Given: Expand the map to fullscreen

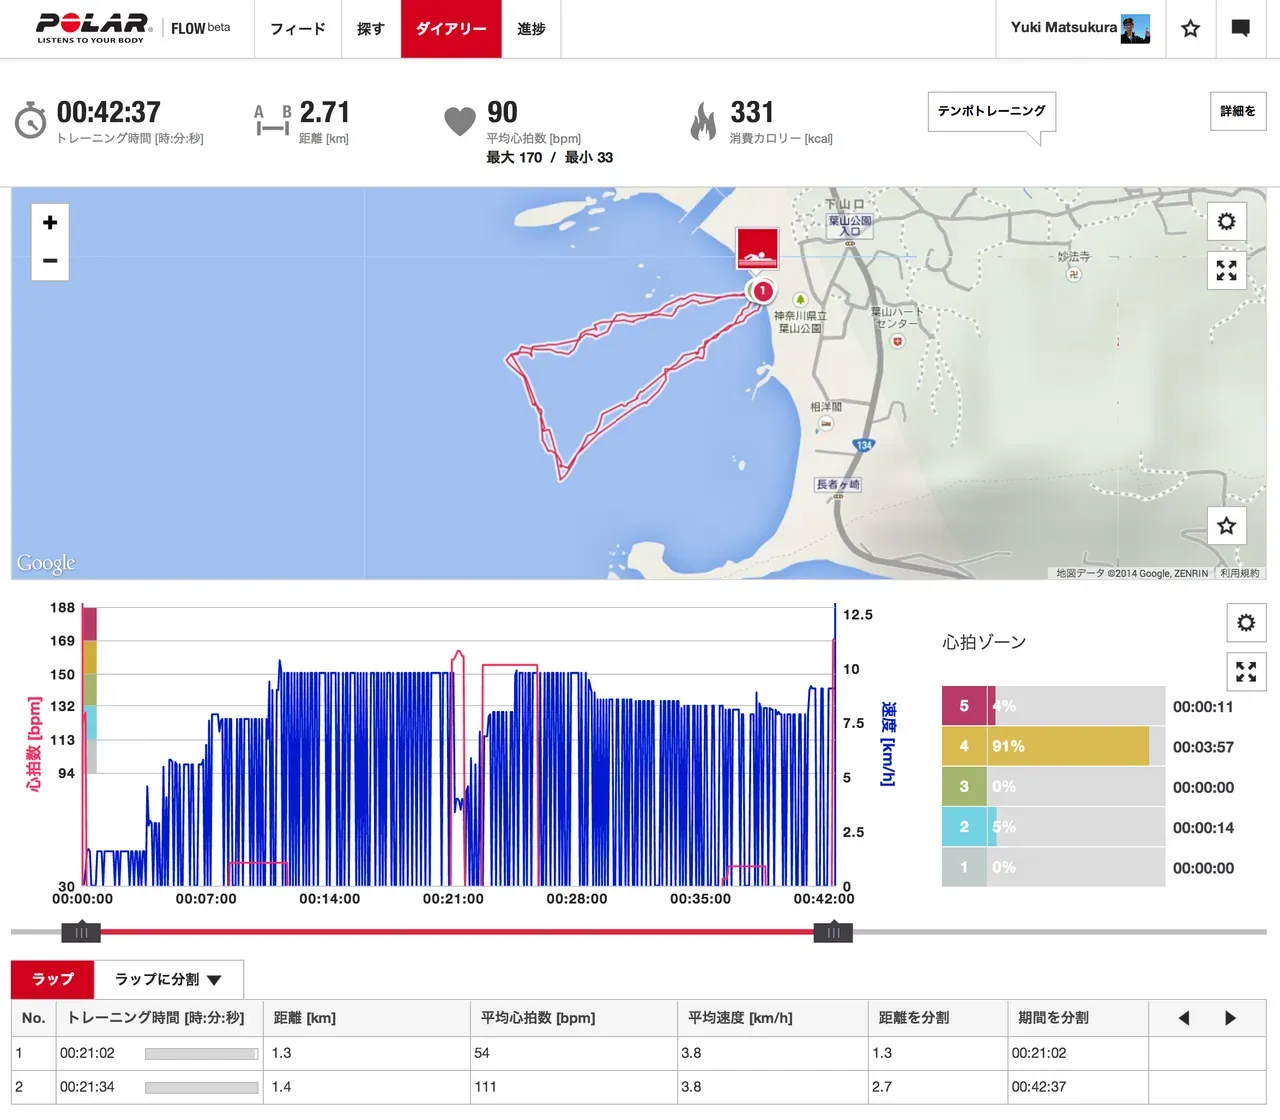Looking at the screenshot, I should tap(1226, 270).
